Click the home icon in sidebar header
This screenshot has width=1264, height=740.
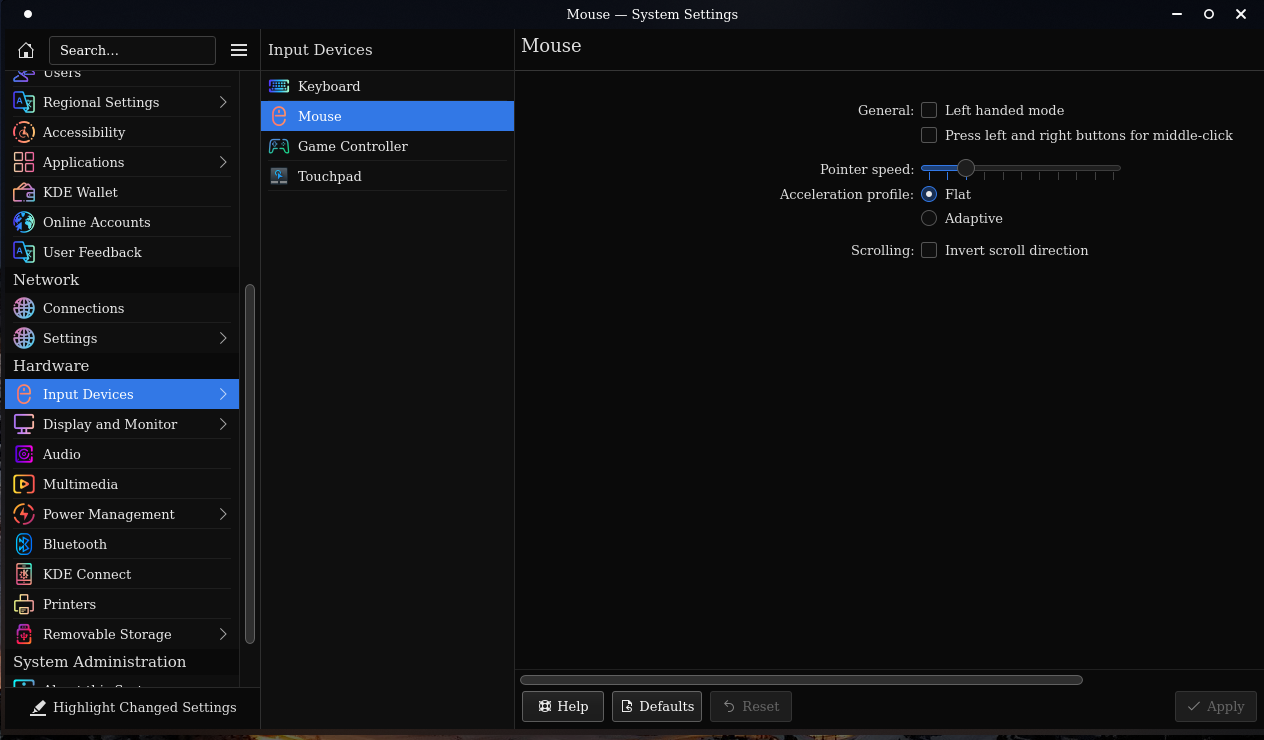(26, 50)
